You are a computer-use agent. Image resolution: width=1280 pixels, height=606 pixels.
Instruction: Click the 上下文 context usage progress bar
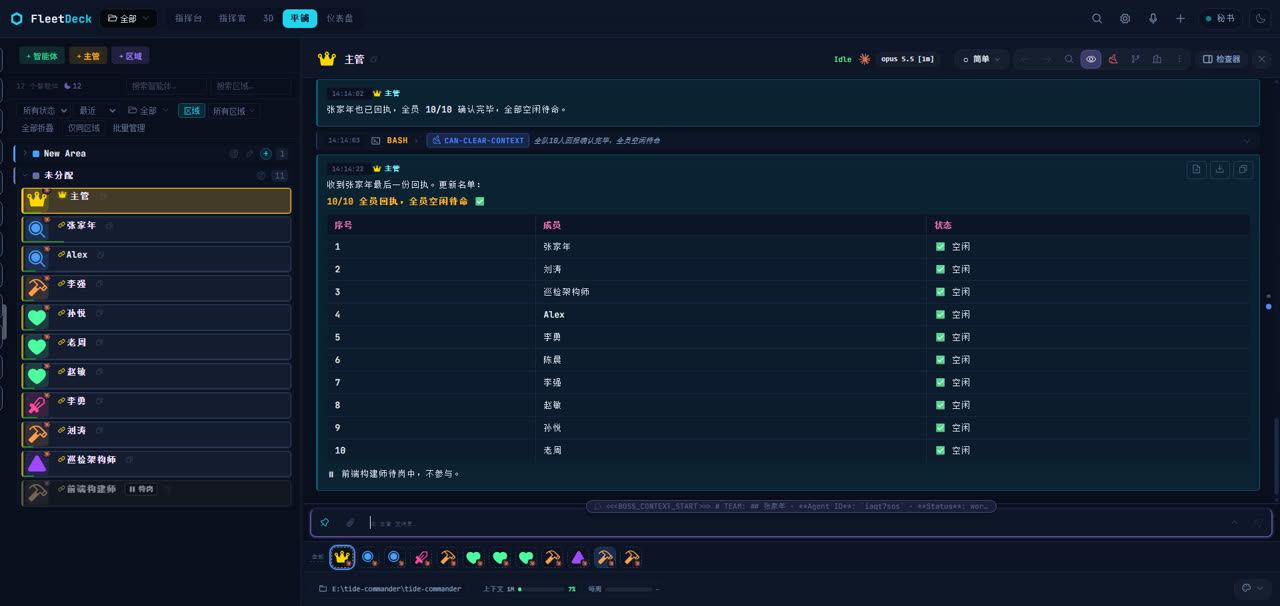coord(541,589)
